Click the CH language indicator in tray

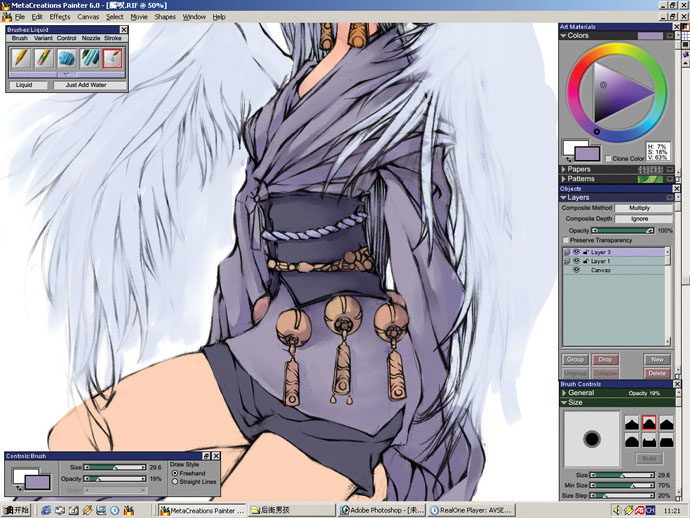(x=650, y=511)
